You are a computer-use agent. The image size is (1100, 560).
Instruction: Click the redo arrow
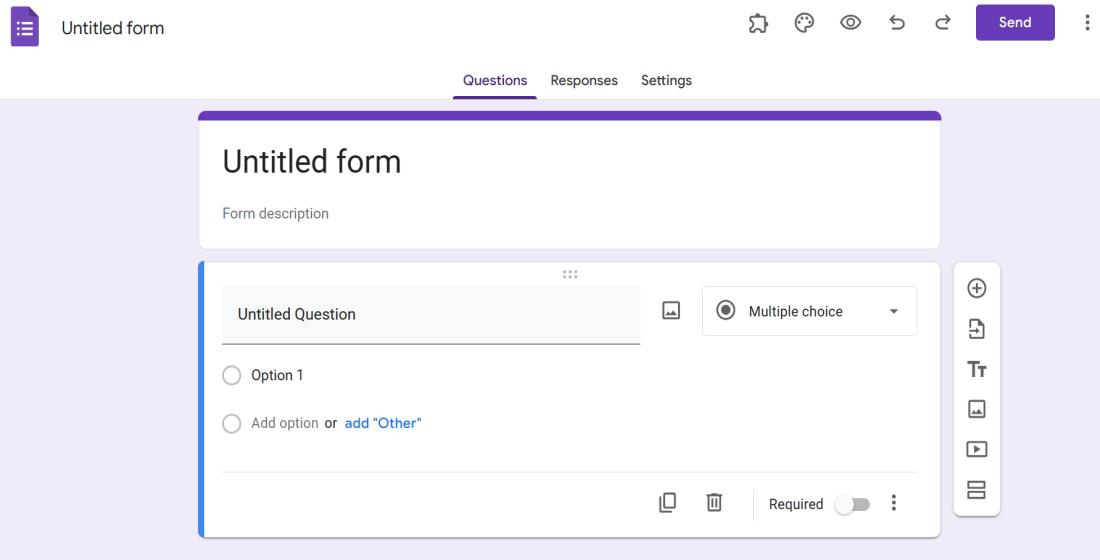click(x=942, y=23)
